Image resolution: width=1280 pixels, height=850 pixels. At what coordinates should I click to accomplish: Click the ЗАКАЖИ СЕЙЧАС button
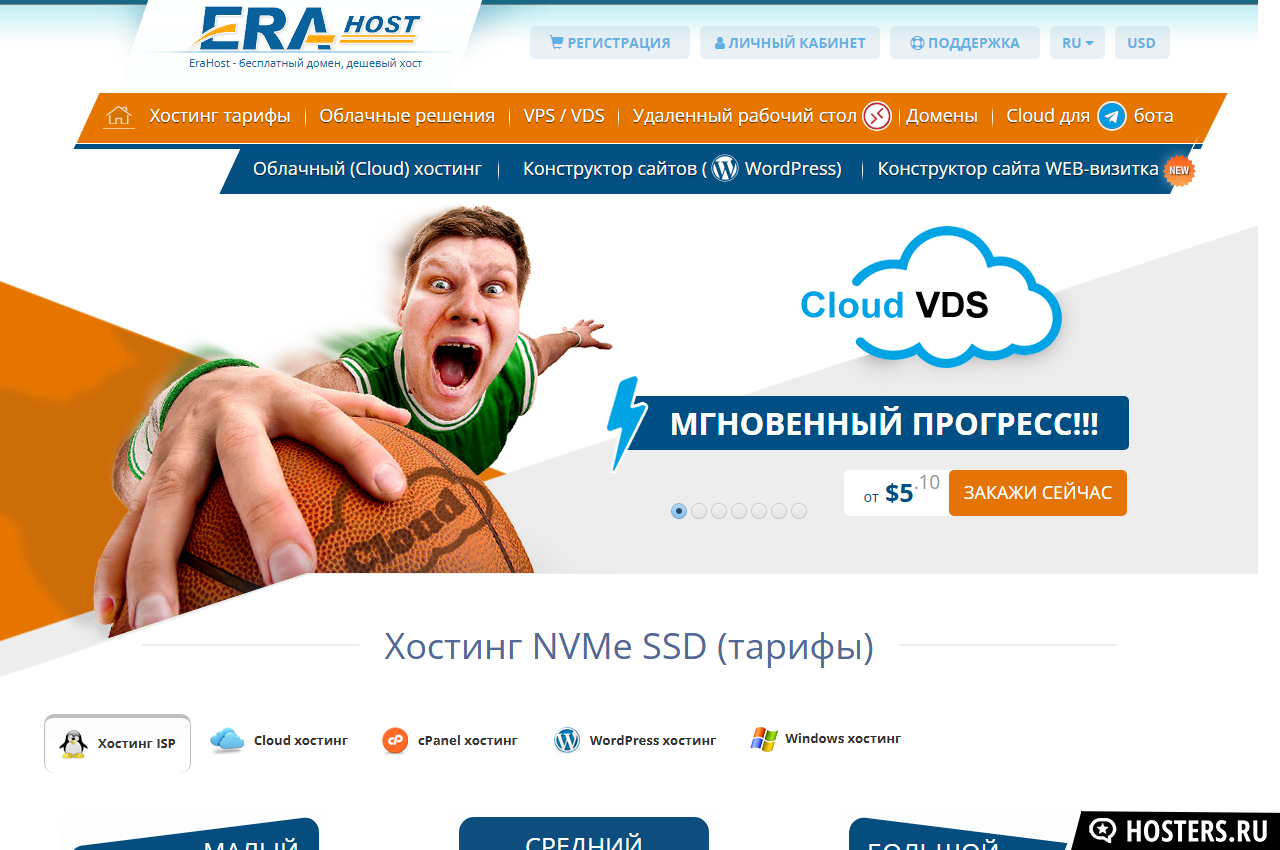click(1038, 493)
